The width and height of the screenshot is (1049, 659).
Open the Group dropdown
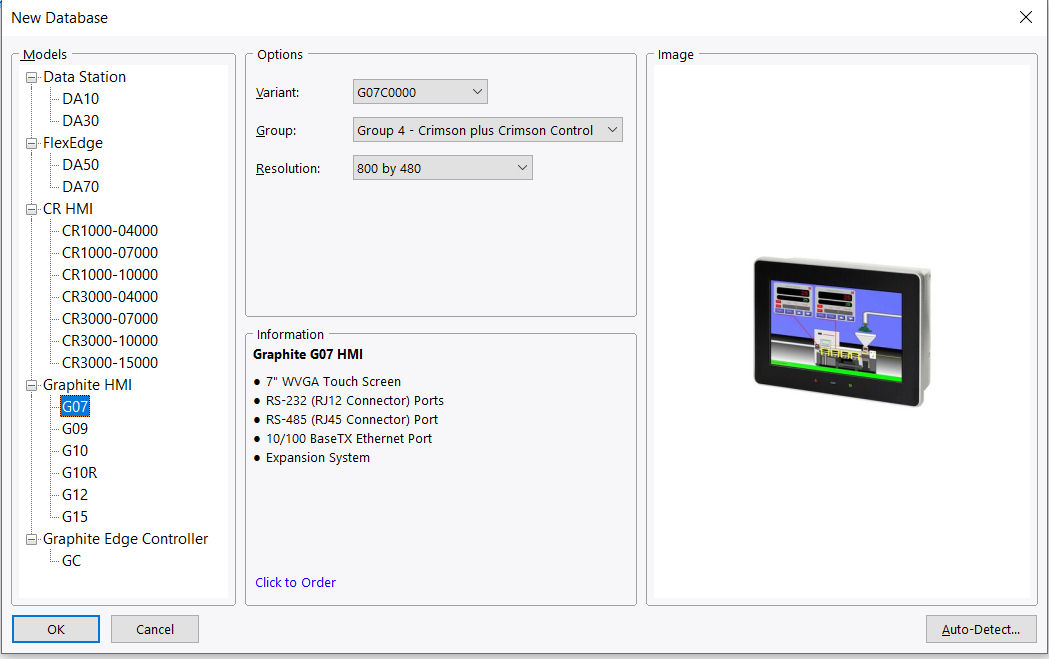[488, 130]
